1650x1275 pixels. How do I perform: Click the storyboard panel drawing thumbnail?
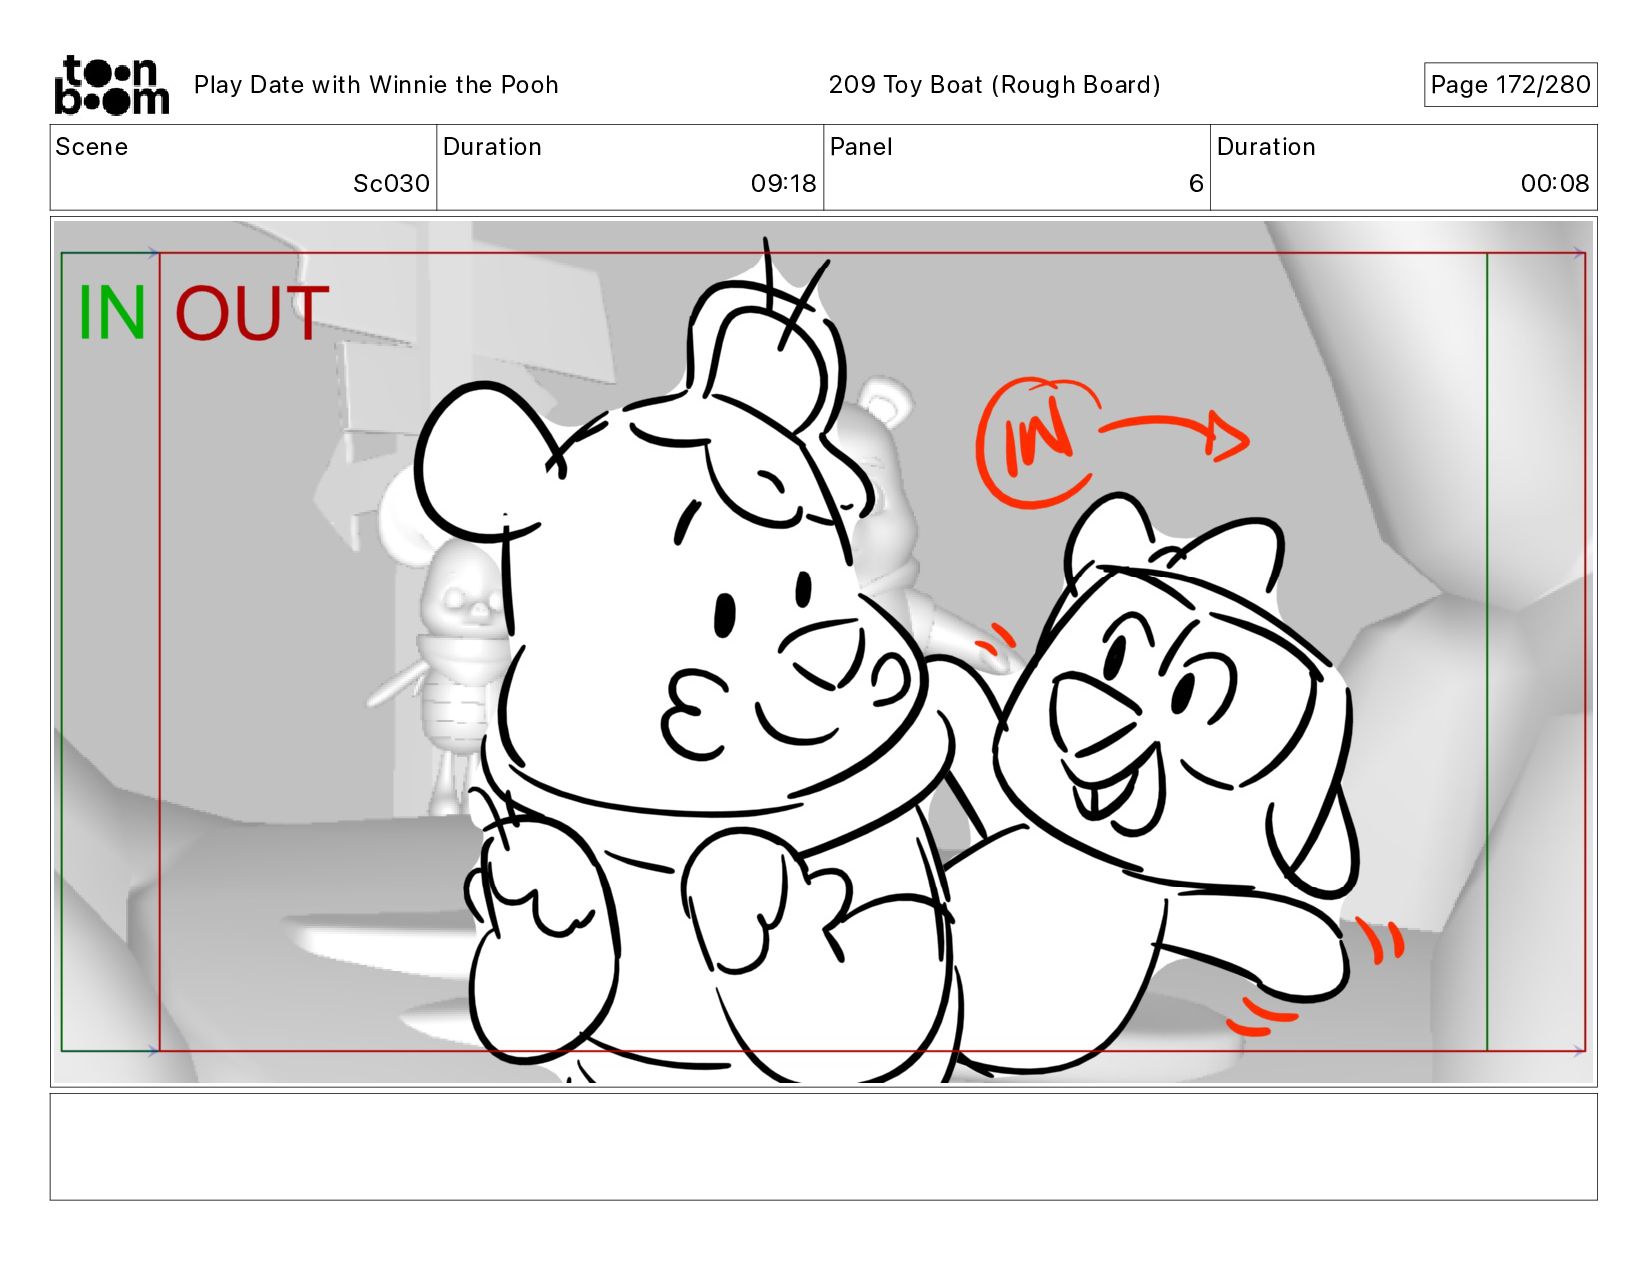tap(823, 652)
